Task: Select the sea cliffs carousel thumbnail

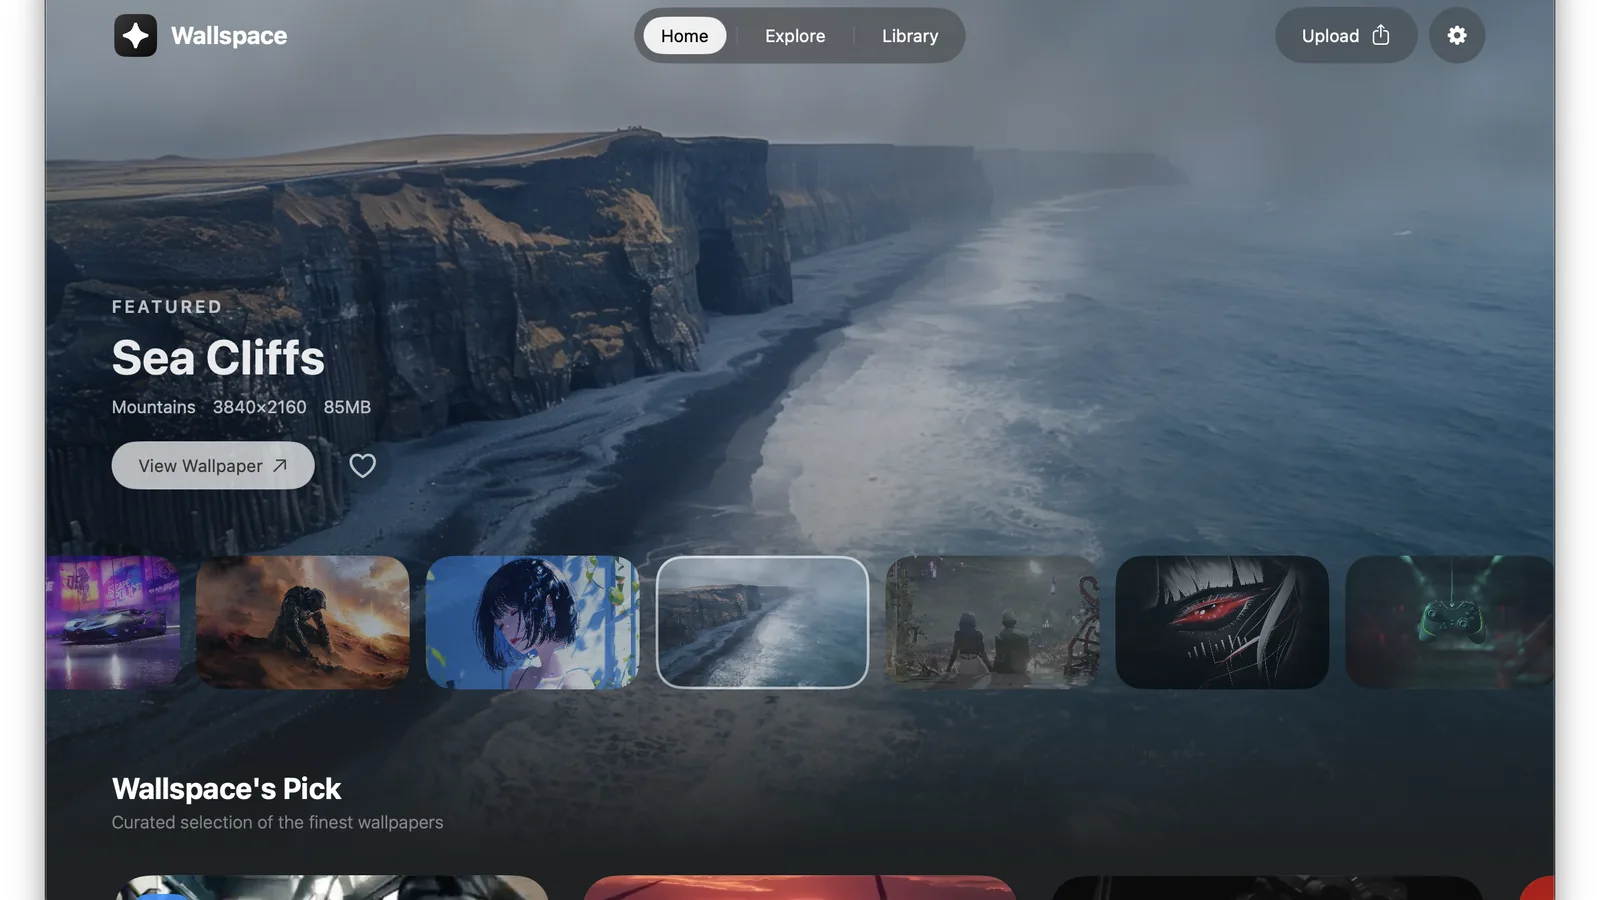Action: (x=762, y=622)
